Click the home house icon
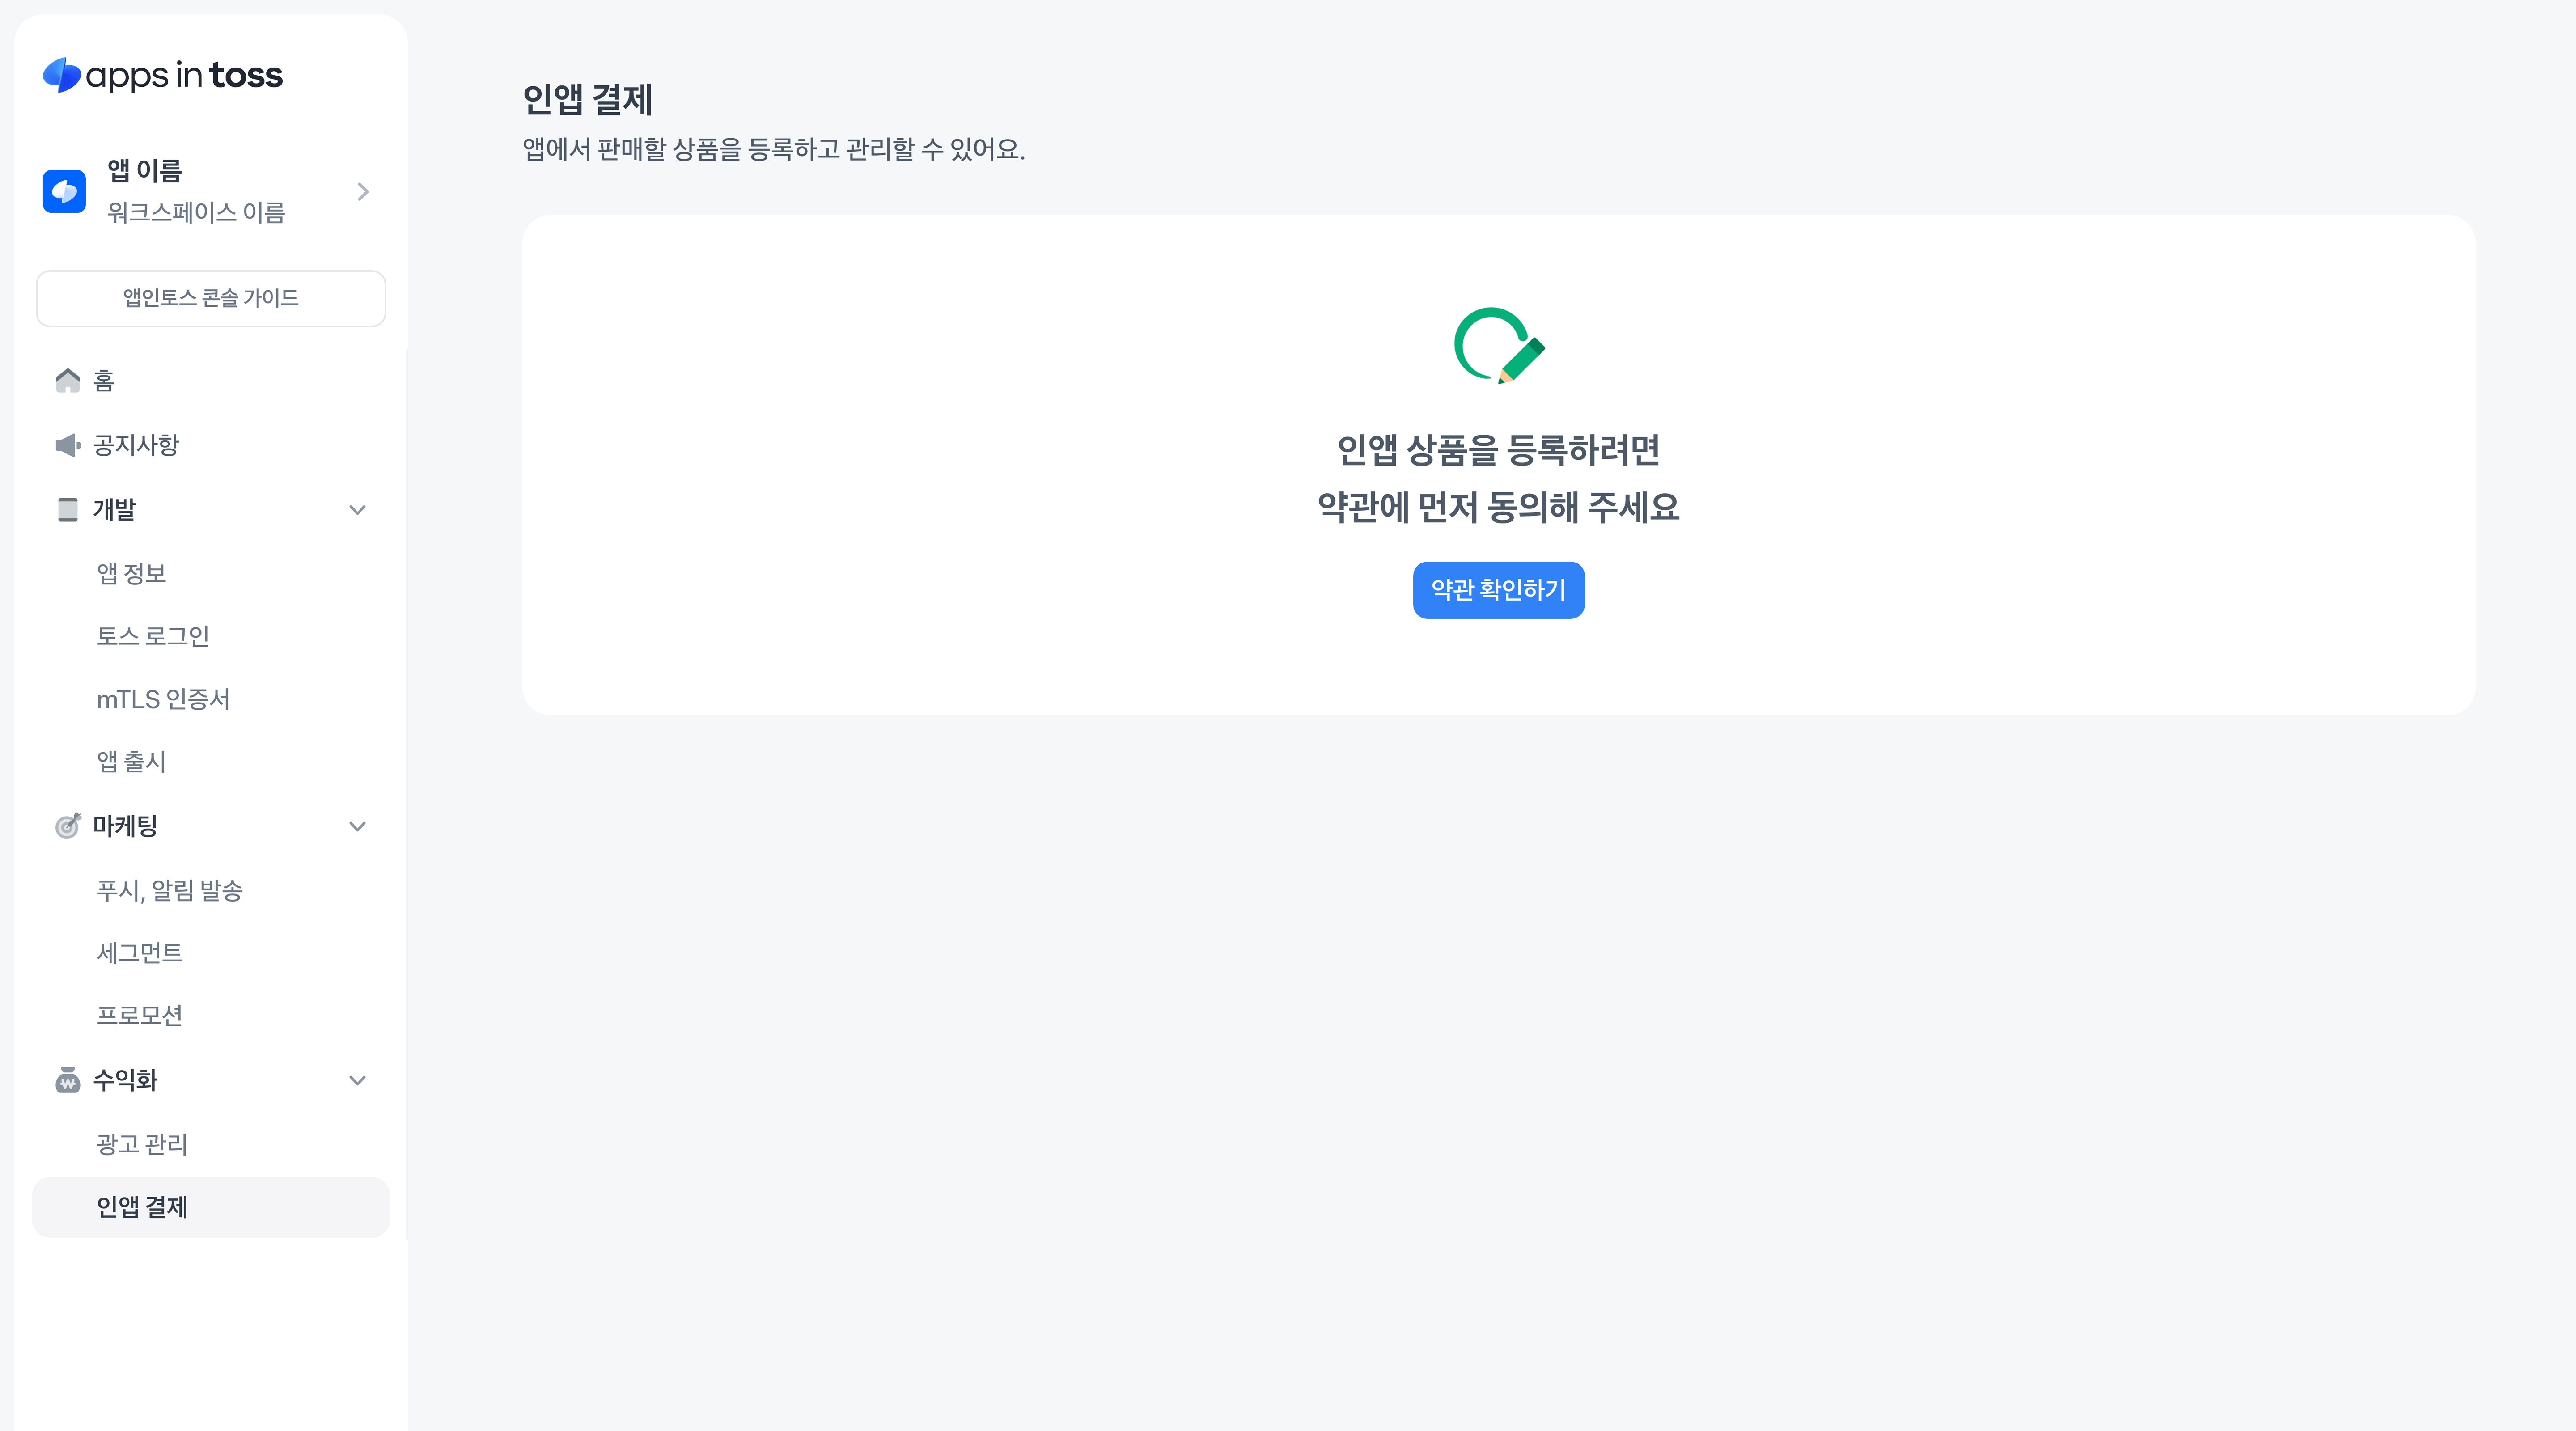The width and height of the screenshot is (2576, 1431). 67,380
